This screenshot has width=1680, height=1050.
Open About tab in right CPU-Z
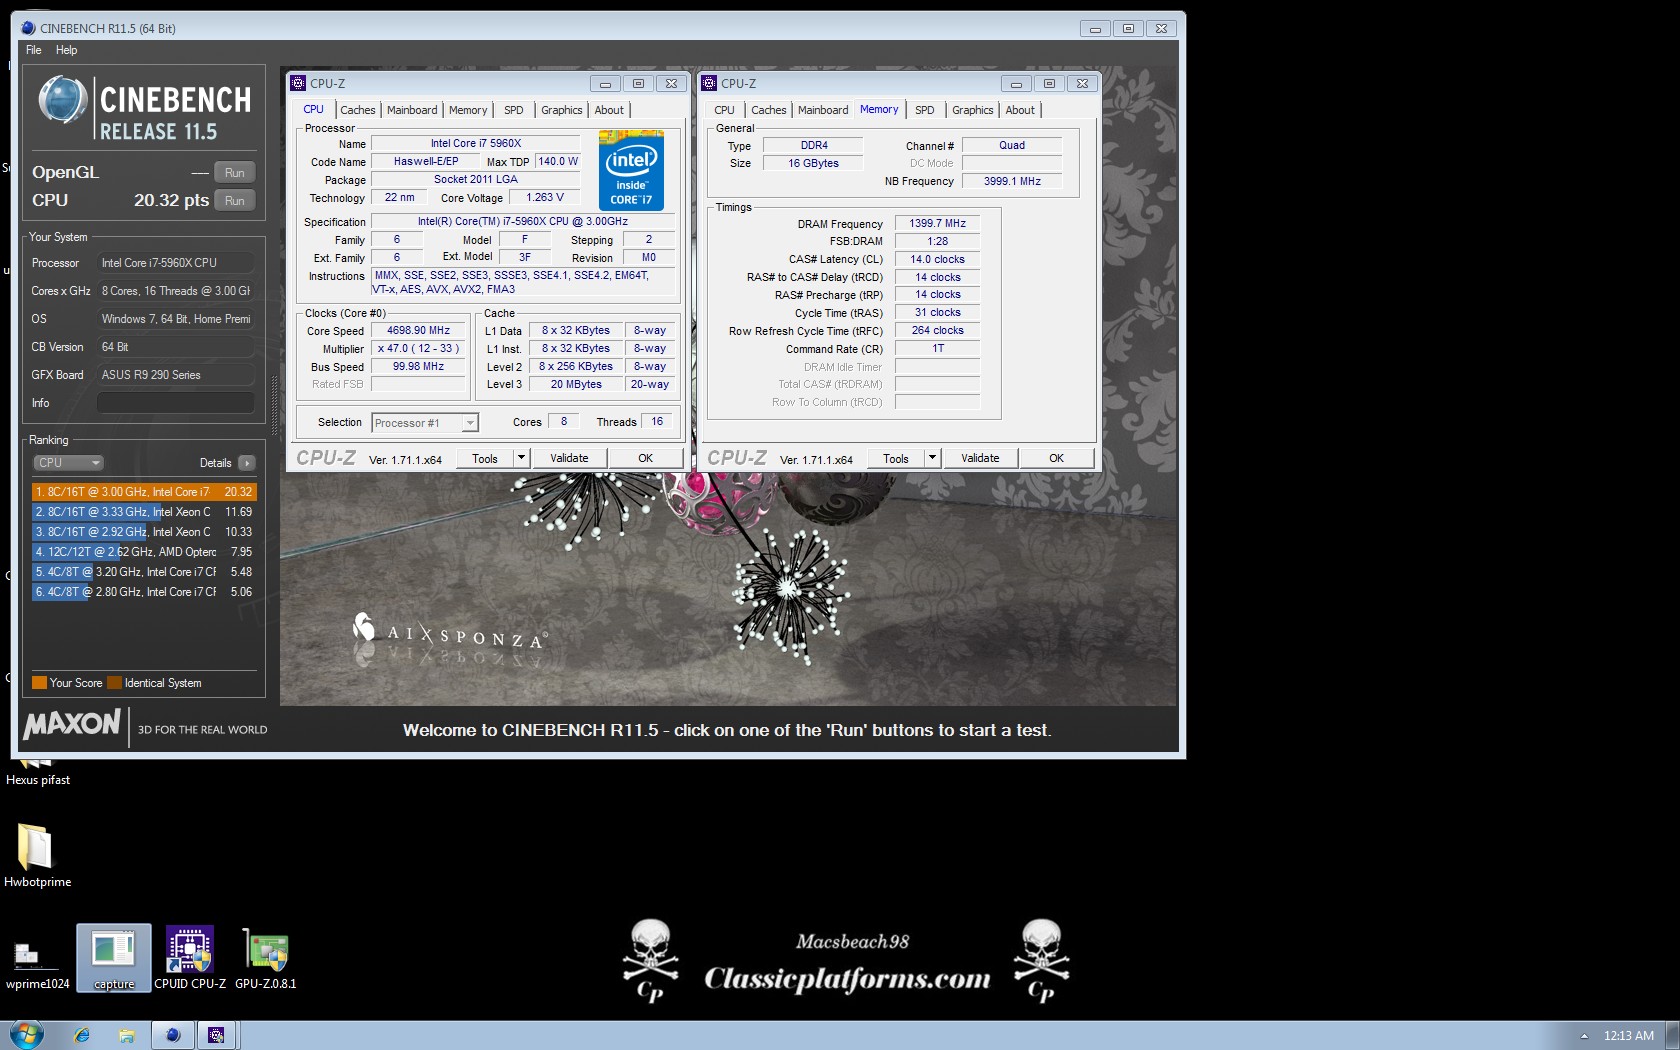[x=1020, y=110]
